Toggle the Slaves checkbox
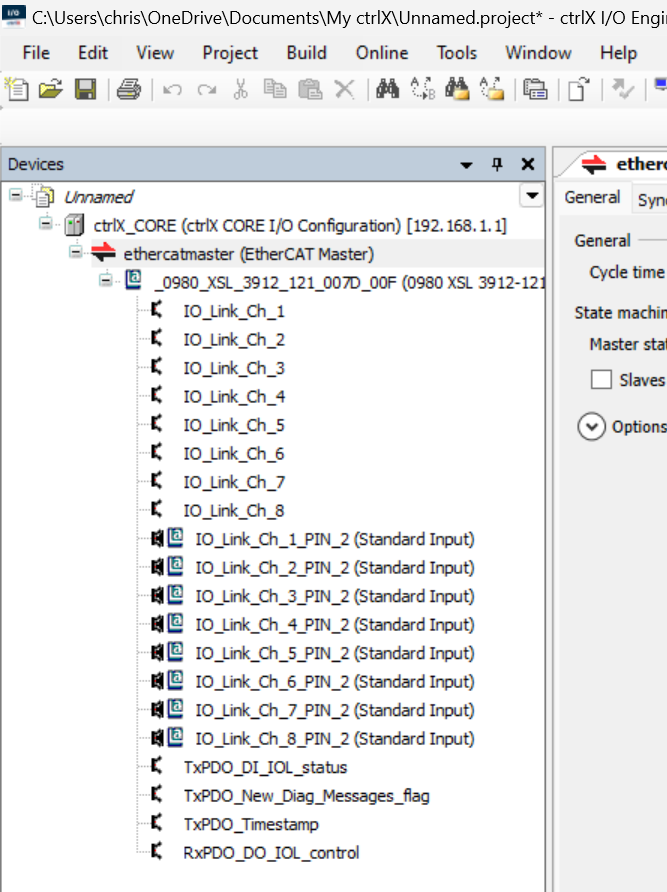667x892 pixels. pos(601,379)
